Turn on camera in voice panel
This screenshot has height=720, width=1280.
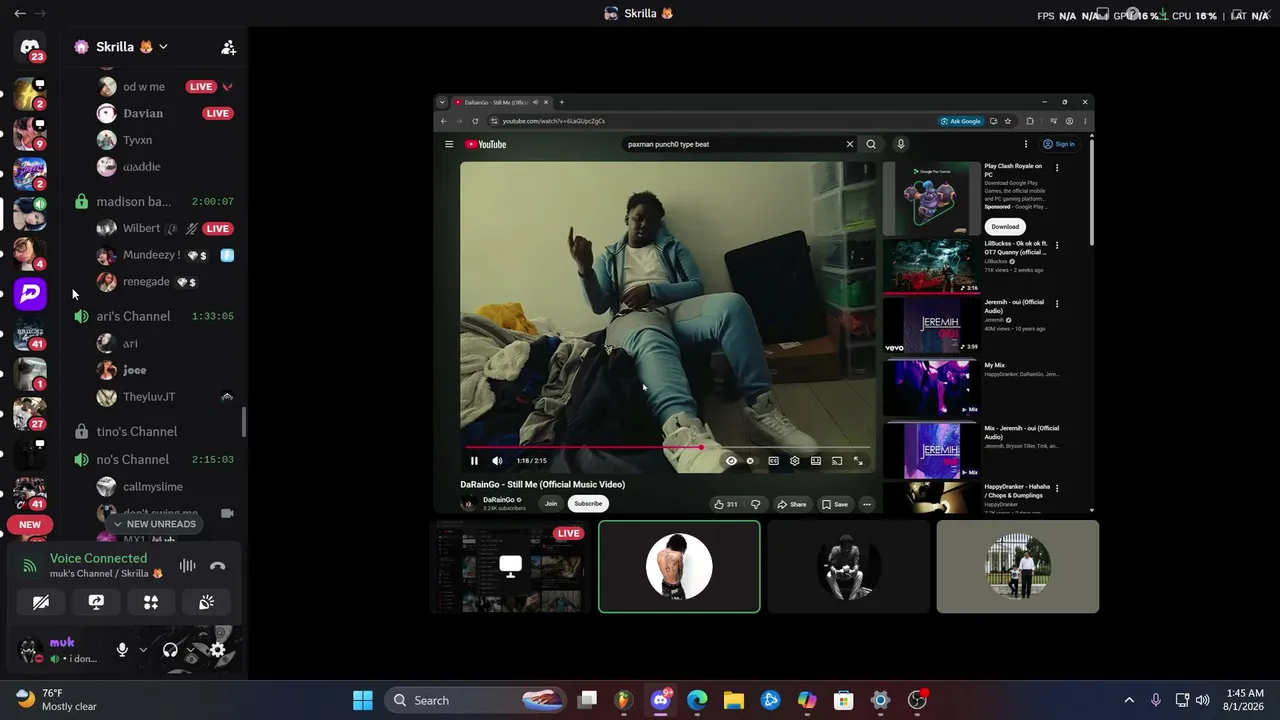(x=41, y=602)
